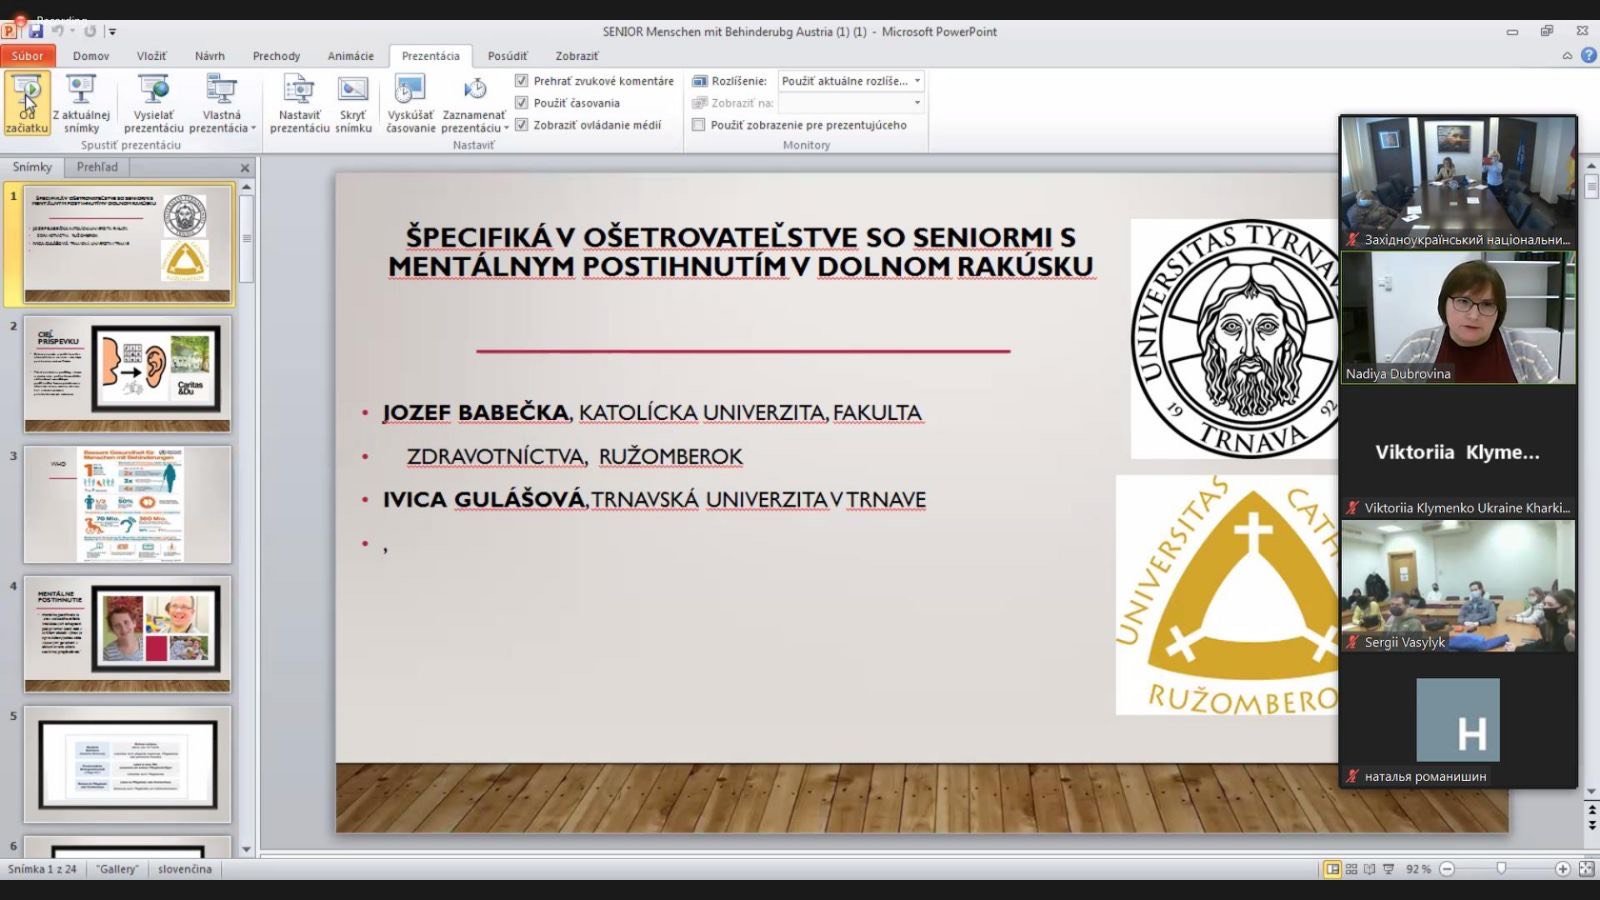Click the slide title ŠPECIFIKÁ V OŠETROVATEĽSTVE text
This screenshot has width=1600, height=900.
pyautogui.click(x=740, y=251)
